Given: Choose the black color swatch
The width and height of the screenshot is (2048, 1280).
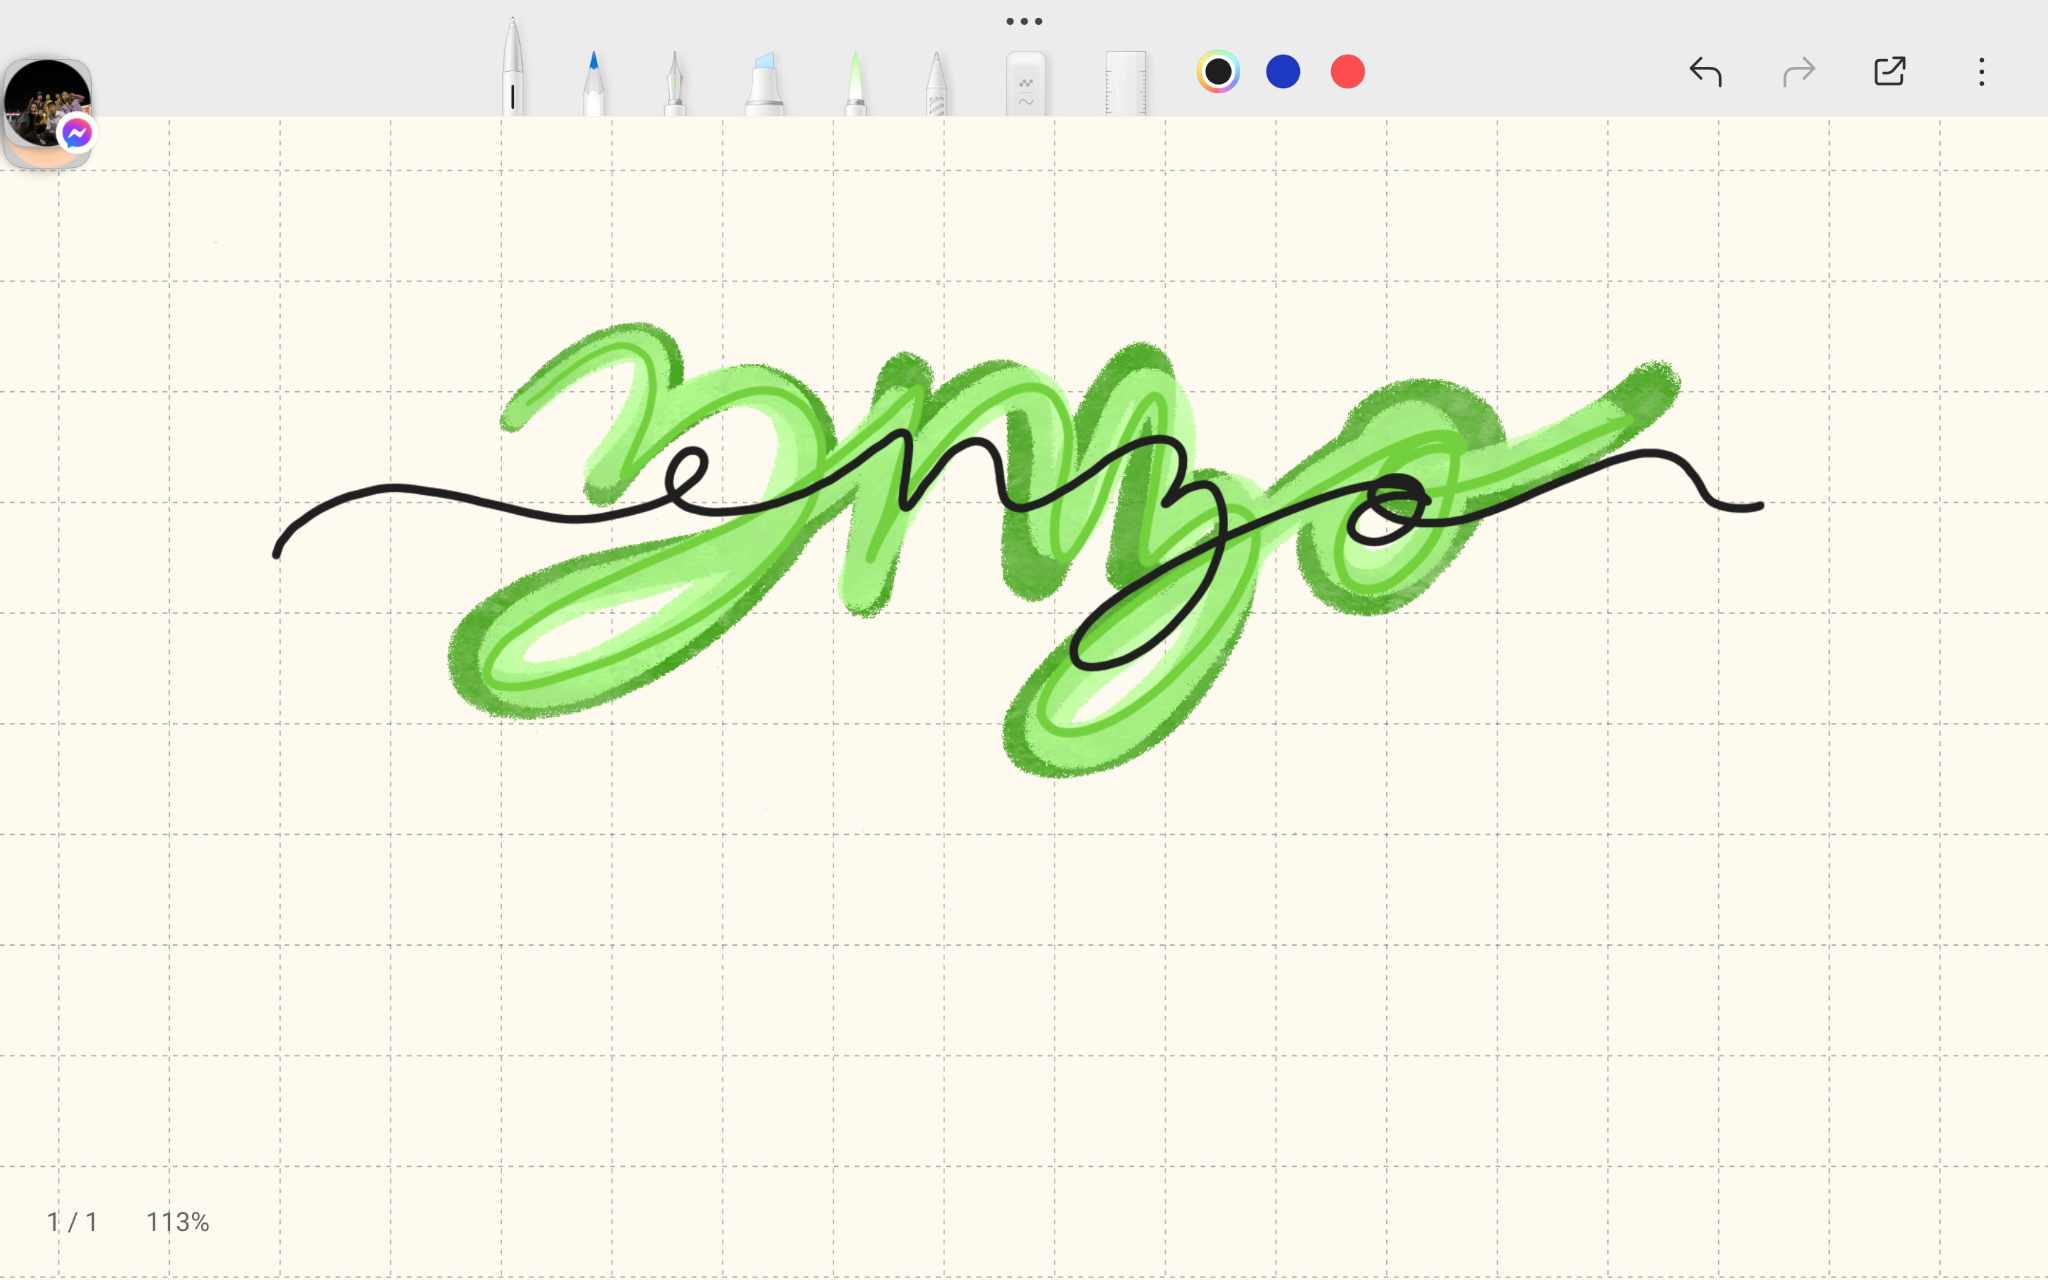Looking at the screenshot, I should tap(1218, 72).
